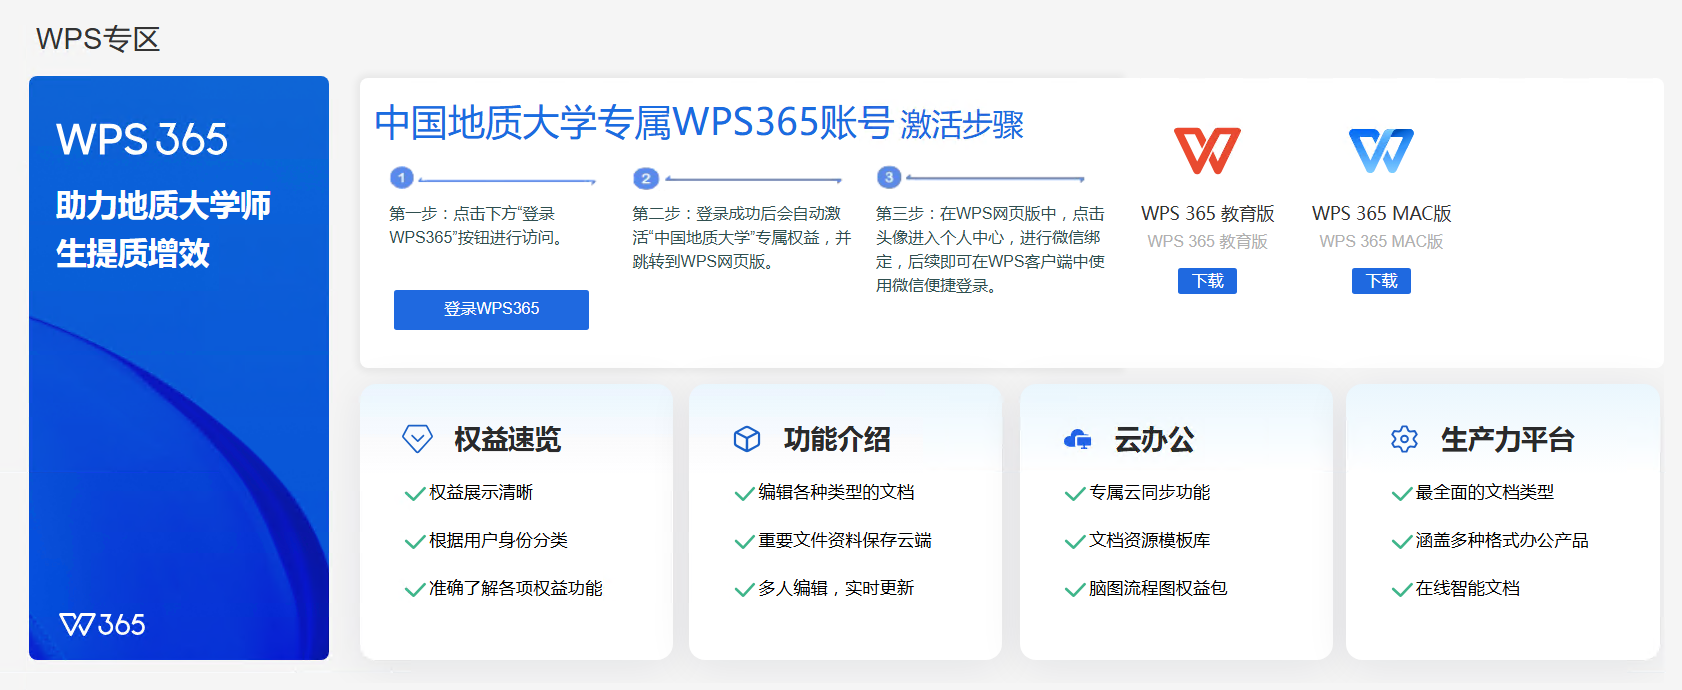Click the black WPS 365 MAC版 title text

1381,213
